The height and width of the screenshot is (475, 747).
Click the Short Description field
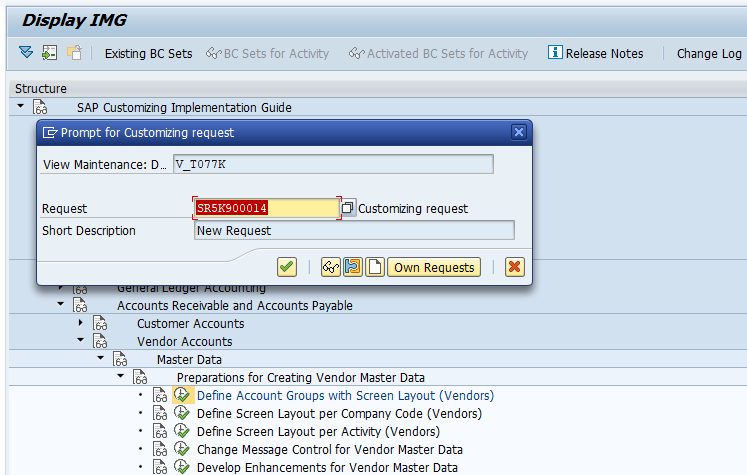pyautogui.click(x=354, y=231)
